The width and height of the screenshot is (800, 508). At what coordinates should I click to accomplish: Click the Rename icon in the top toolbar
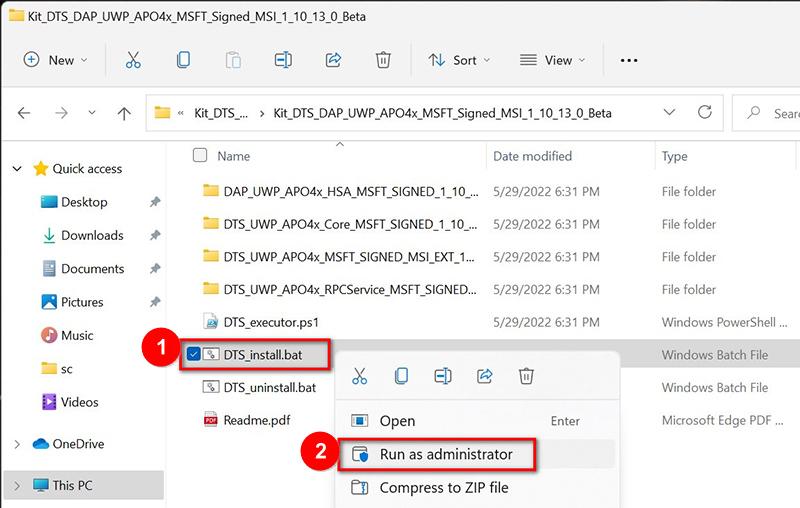click(283, 60)
